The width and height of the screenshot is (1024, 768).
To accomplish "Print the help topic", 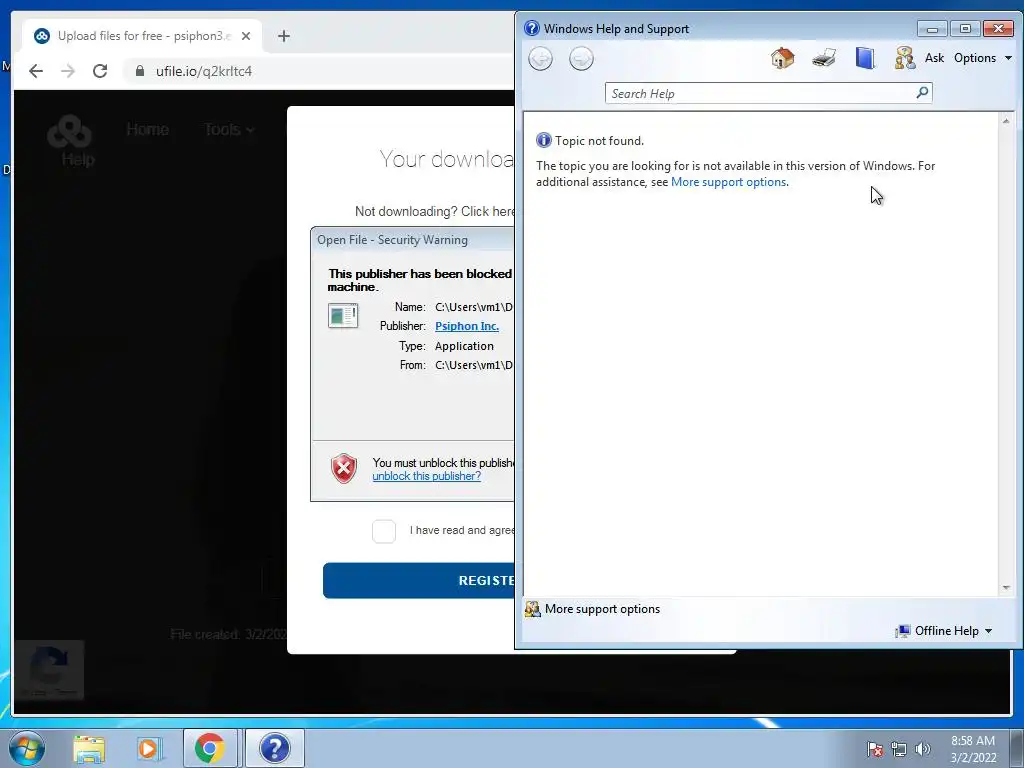I will click(824, 58).
